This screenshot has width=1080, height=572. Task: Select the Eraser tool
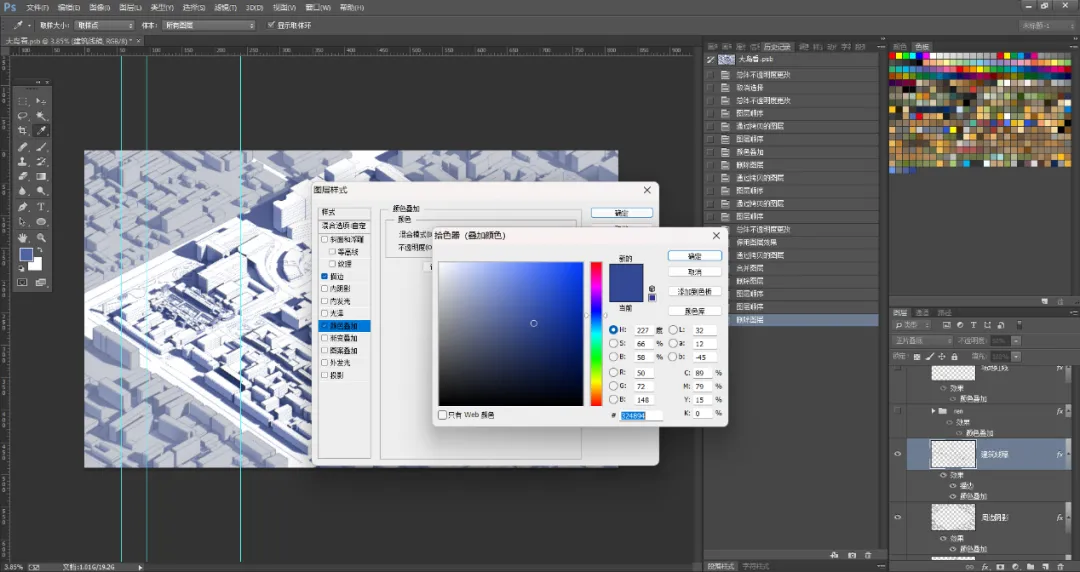(x=23, y=176)
